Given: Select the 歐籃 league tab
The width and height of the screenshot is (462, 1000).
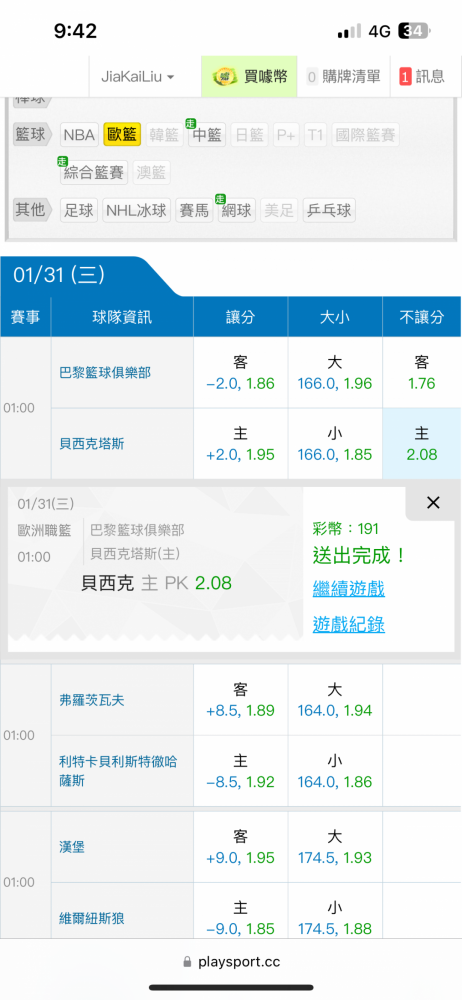Looking at the screenshot, I should (x=121, y=135).
